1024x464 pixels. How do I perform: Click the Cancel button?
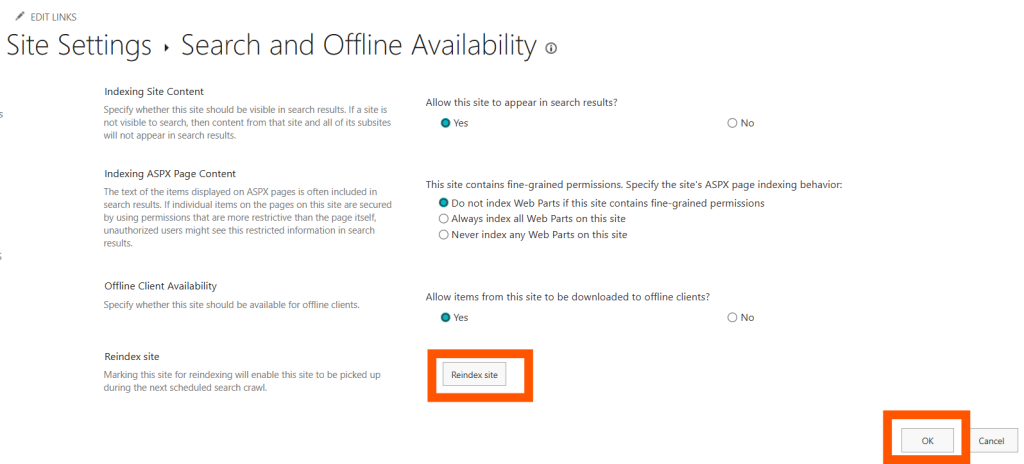(x=990, y=440)
